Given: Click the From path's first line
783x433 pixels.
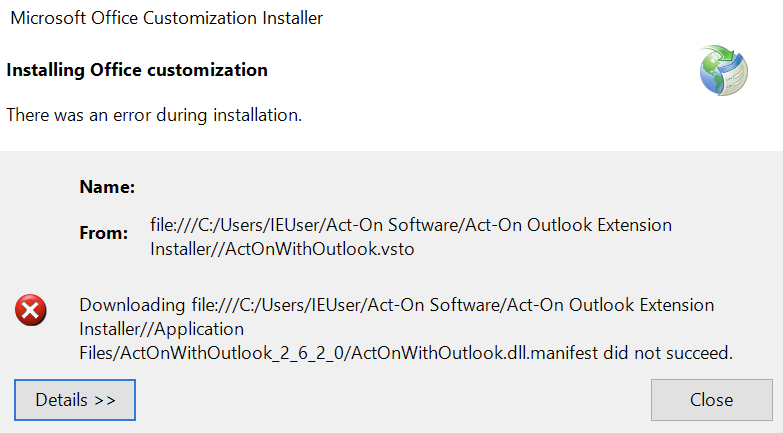Looking at the screenshot, I should (411, 225).
